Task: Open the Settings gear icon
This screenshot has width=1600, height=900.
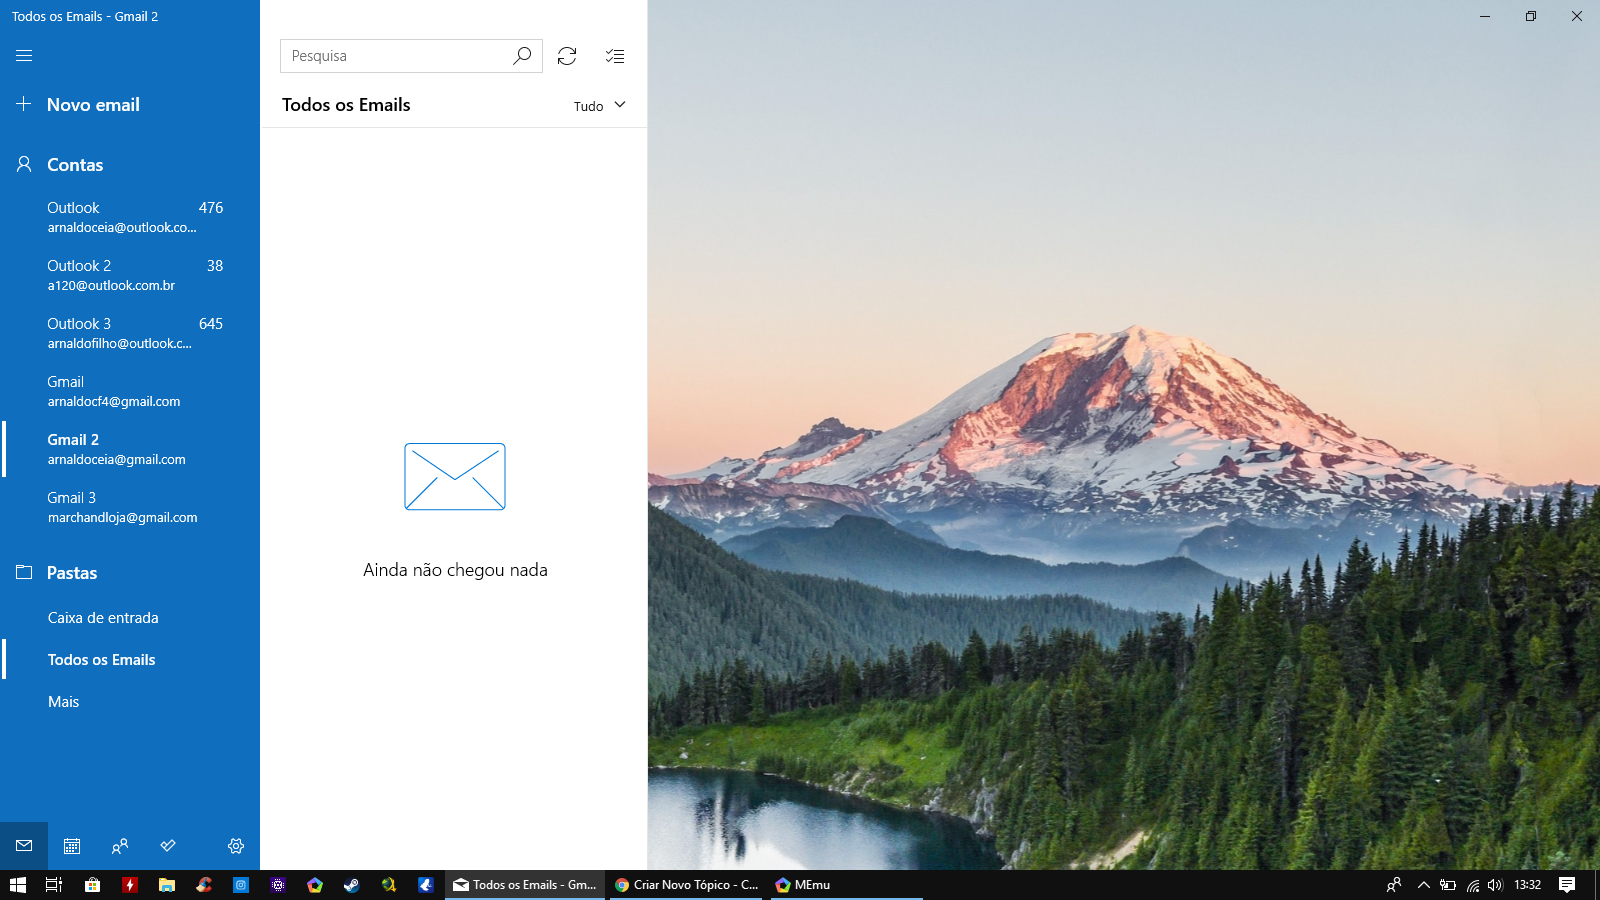Action: 236,846
